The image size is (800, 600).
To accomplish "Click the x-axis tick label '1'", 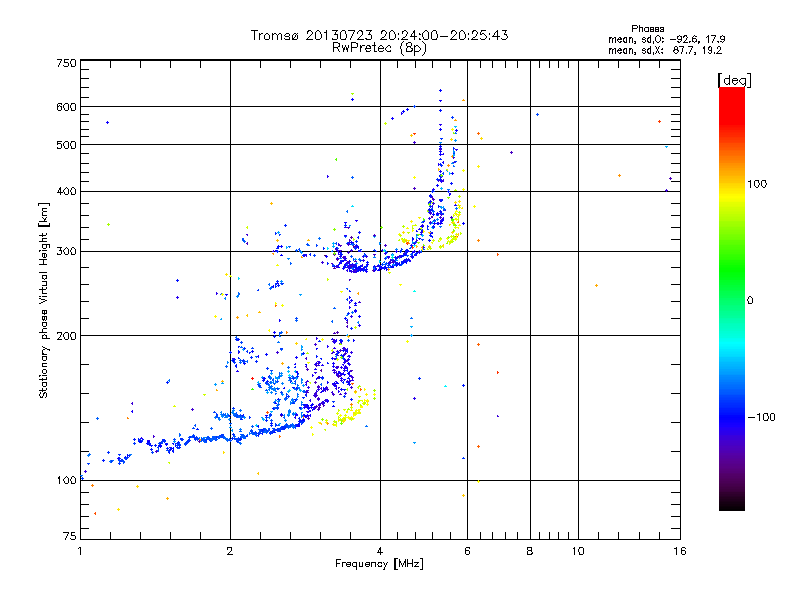I will [x=80, y=551].
